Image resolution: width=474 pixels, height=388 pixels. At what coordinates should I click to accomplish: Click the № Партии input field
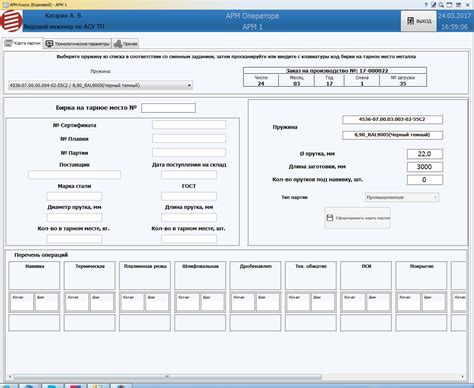[189, 153]
